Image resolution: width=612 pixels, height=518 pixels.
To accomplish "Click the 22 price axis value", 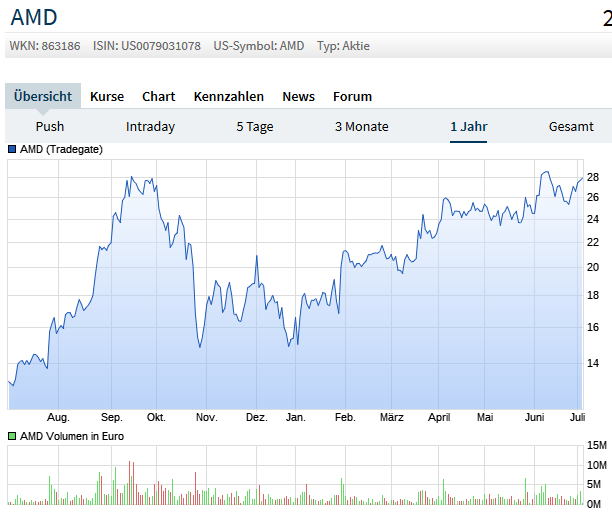I will [592, 242].
